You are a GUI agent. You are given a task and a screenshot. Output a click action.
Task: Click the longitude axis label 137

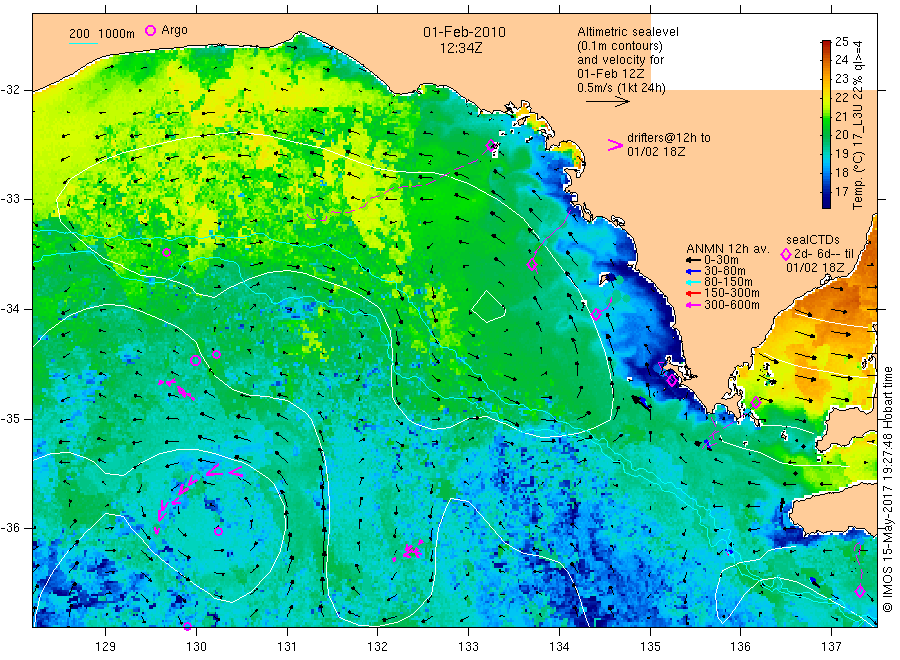(x=831, y=647)
